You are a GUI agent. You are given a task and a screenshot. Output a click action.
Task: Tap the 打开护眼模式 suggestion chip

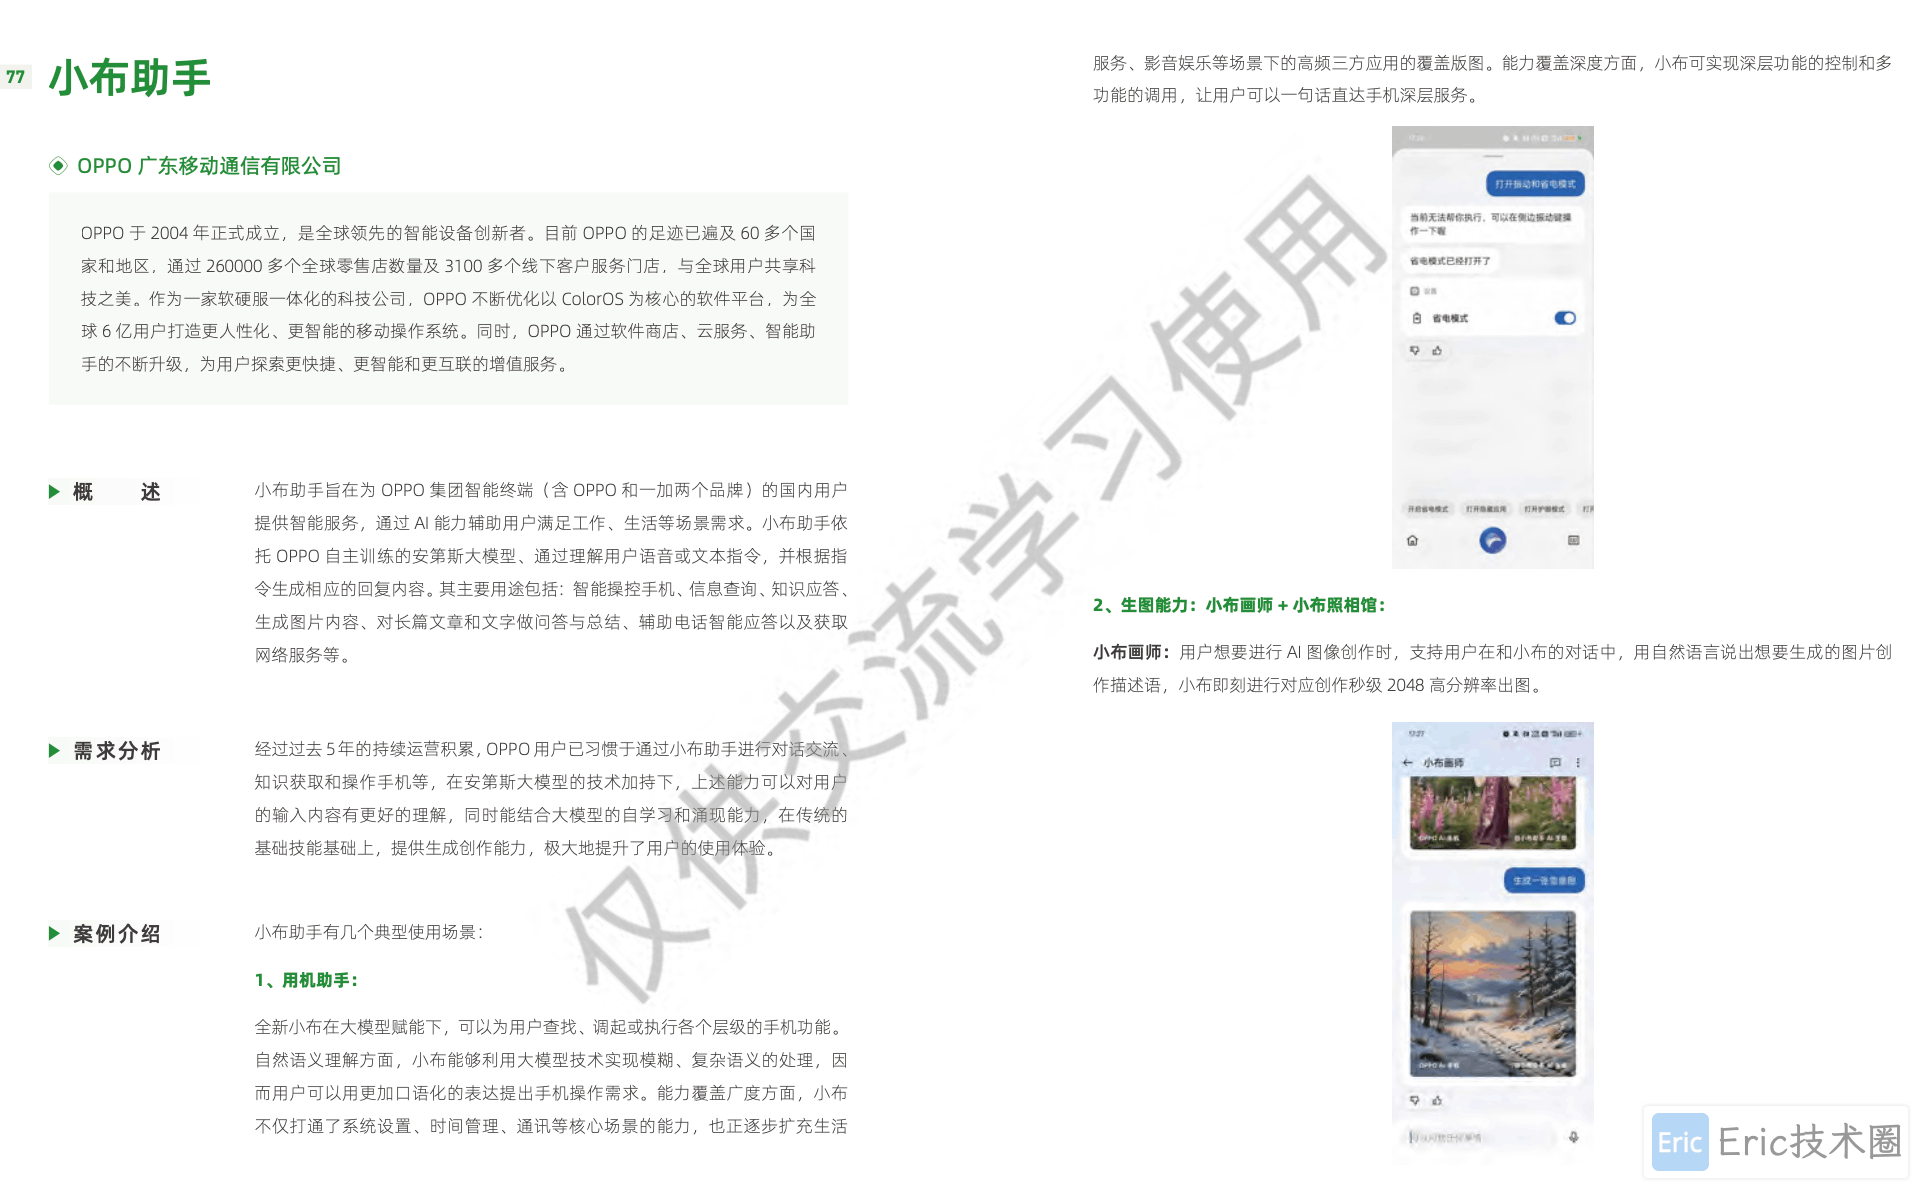click(1544, 509)
